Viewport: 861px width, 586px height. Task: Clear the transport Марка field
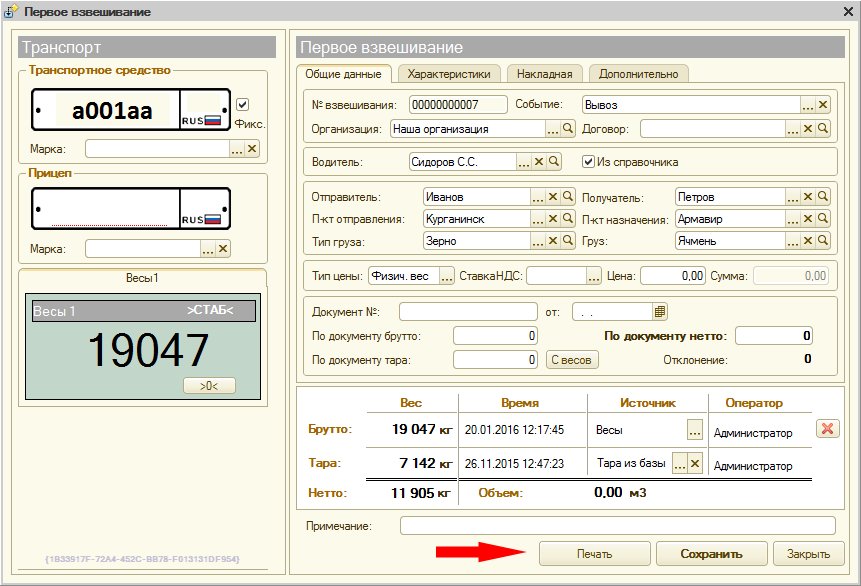tap(252, 149)
